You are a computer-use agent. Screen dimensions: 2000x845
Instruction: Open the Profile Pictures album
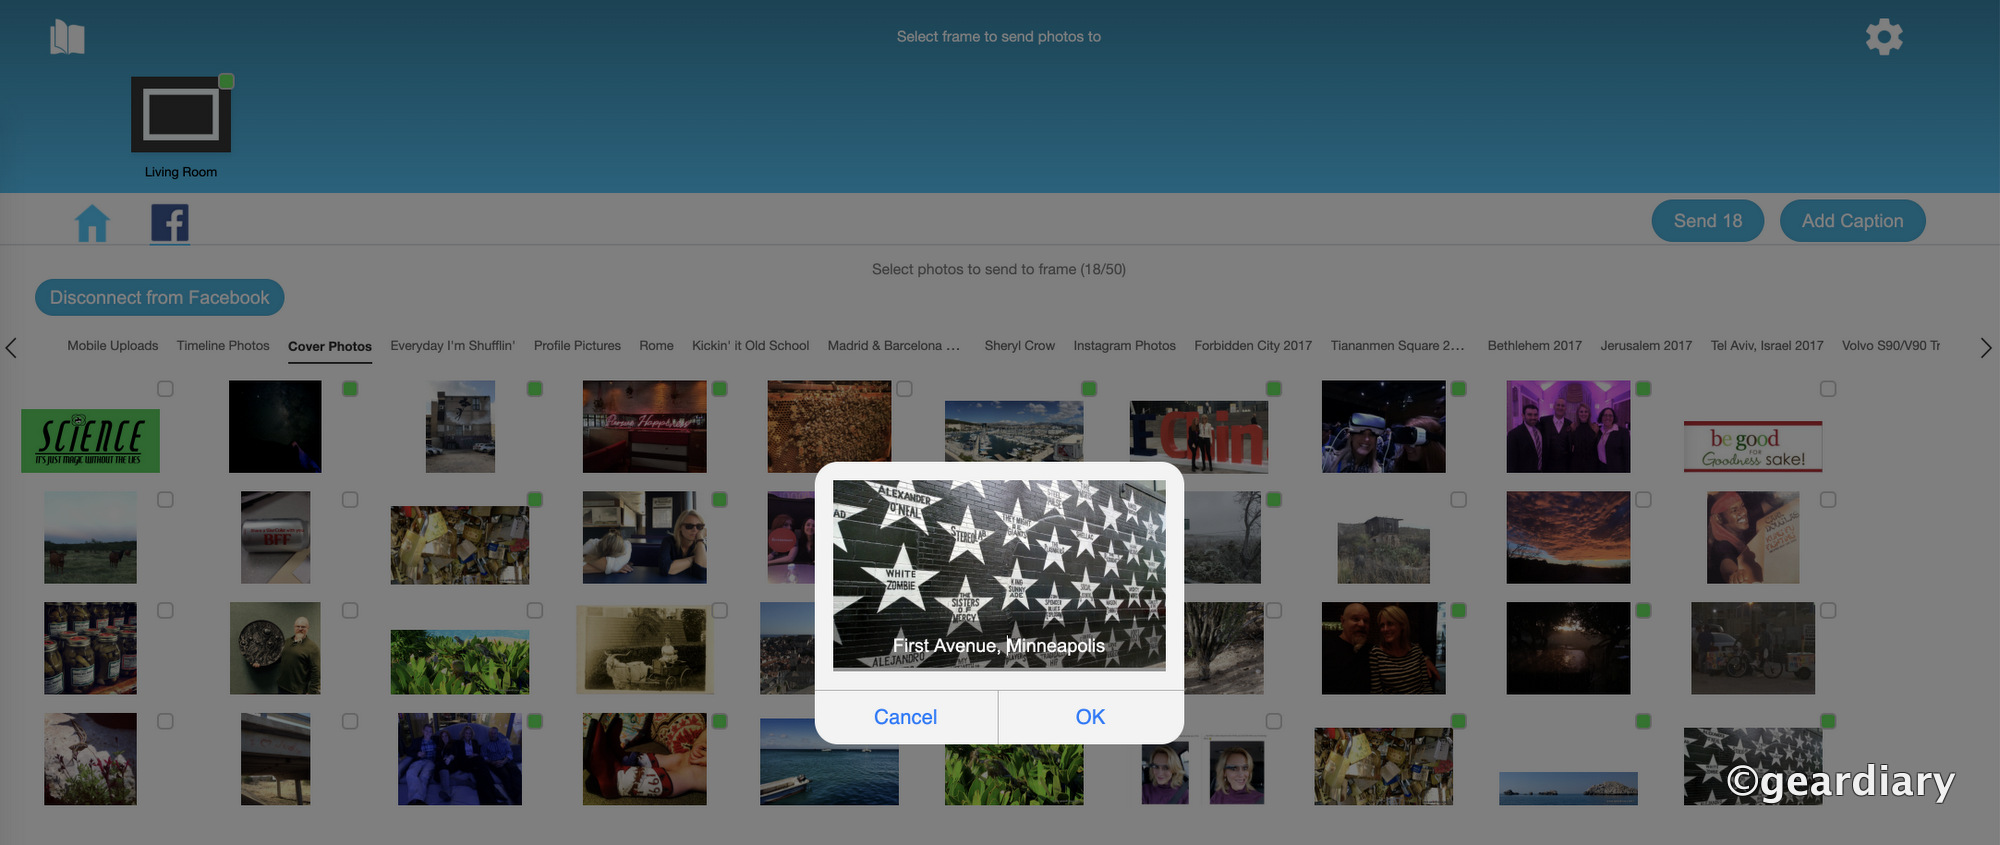pos(577,345)
